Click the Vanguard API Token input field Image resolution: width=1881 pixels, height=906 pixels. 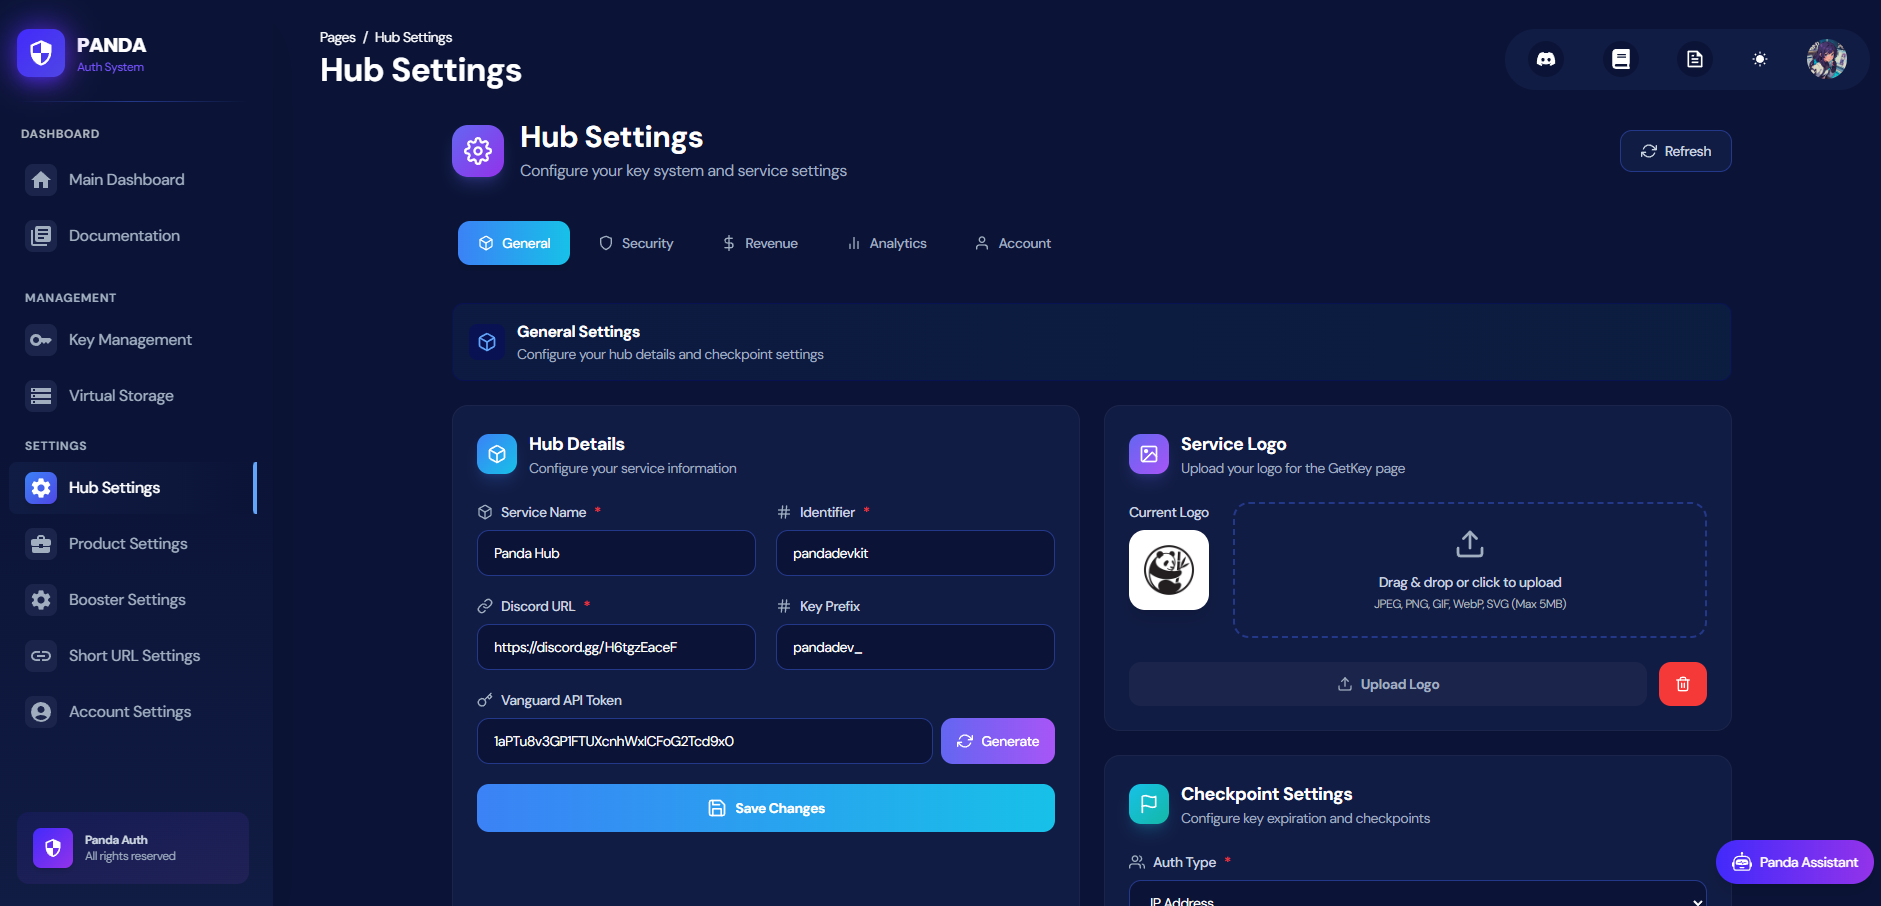tap(703, 741)
